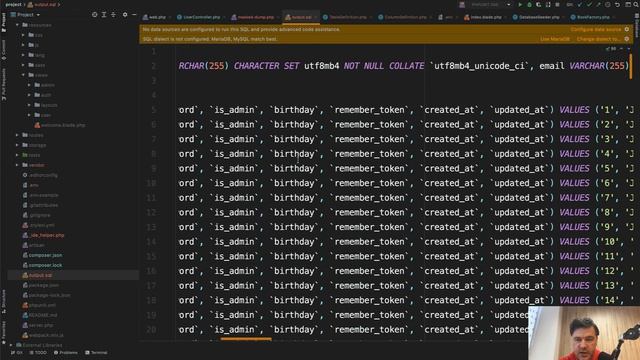Viewport: 640px width, 360px height.
Task: Click the Search Everywhere magnifier icon
Action: click(x=636, y=5)
